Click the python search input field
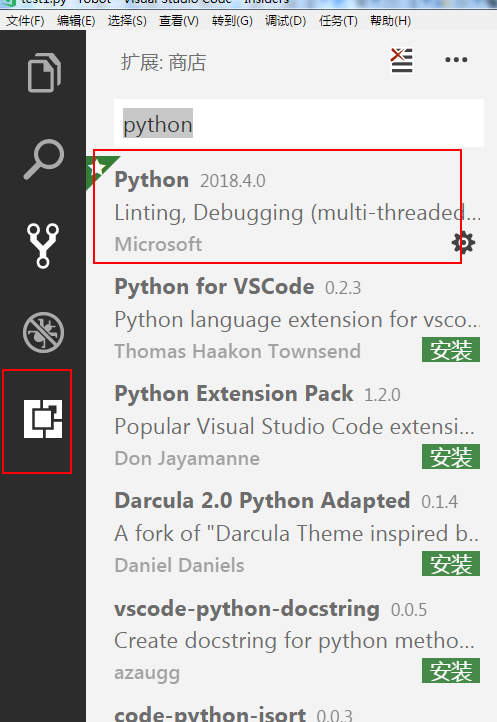The height and width of the screenshot is (722, 497). [x=299, y=123]
